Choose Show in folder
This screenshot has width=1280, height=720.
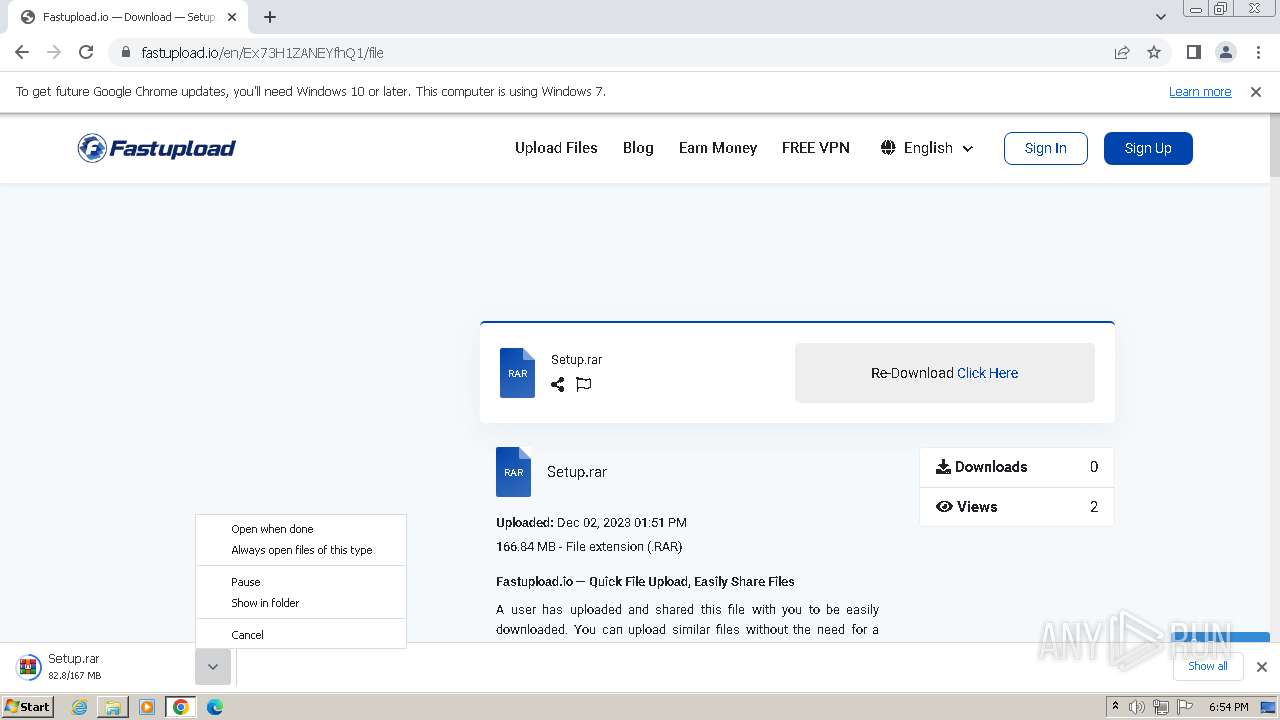[x=301, y=603]
